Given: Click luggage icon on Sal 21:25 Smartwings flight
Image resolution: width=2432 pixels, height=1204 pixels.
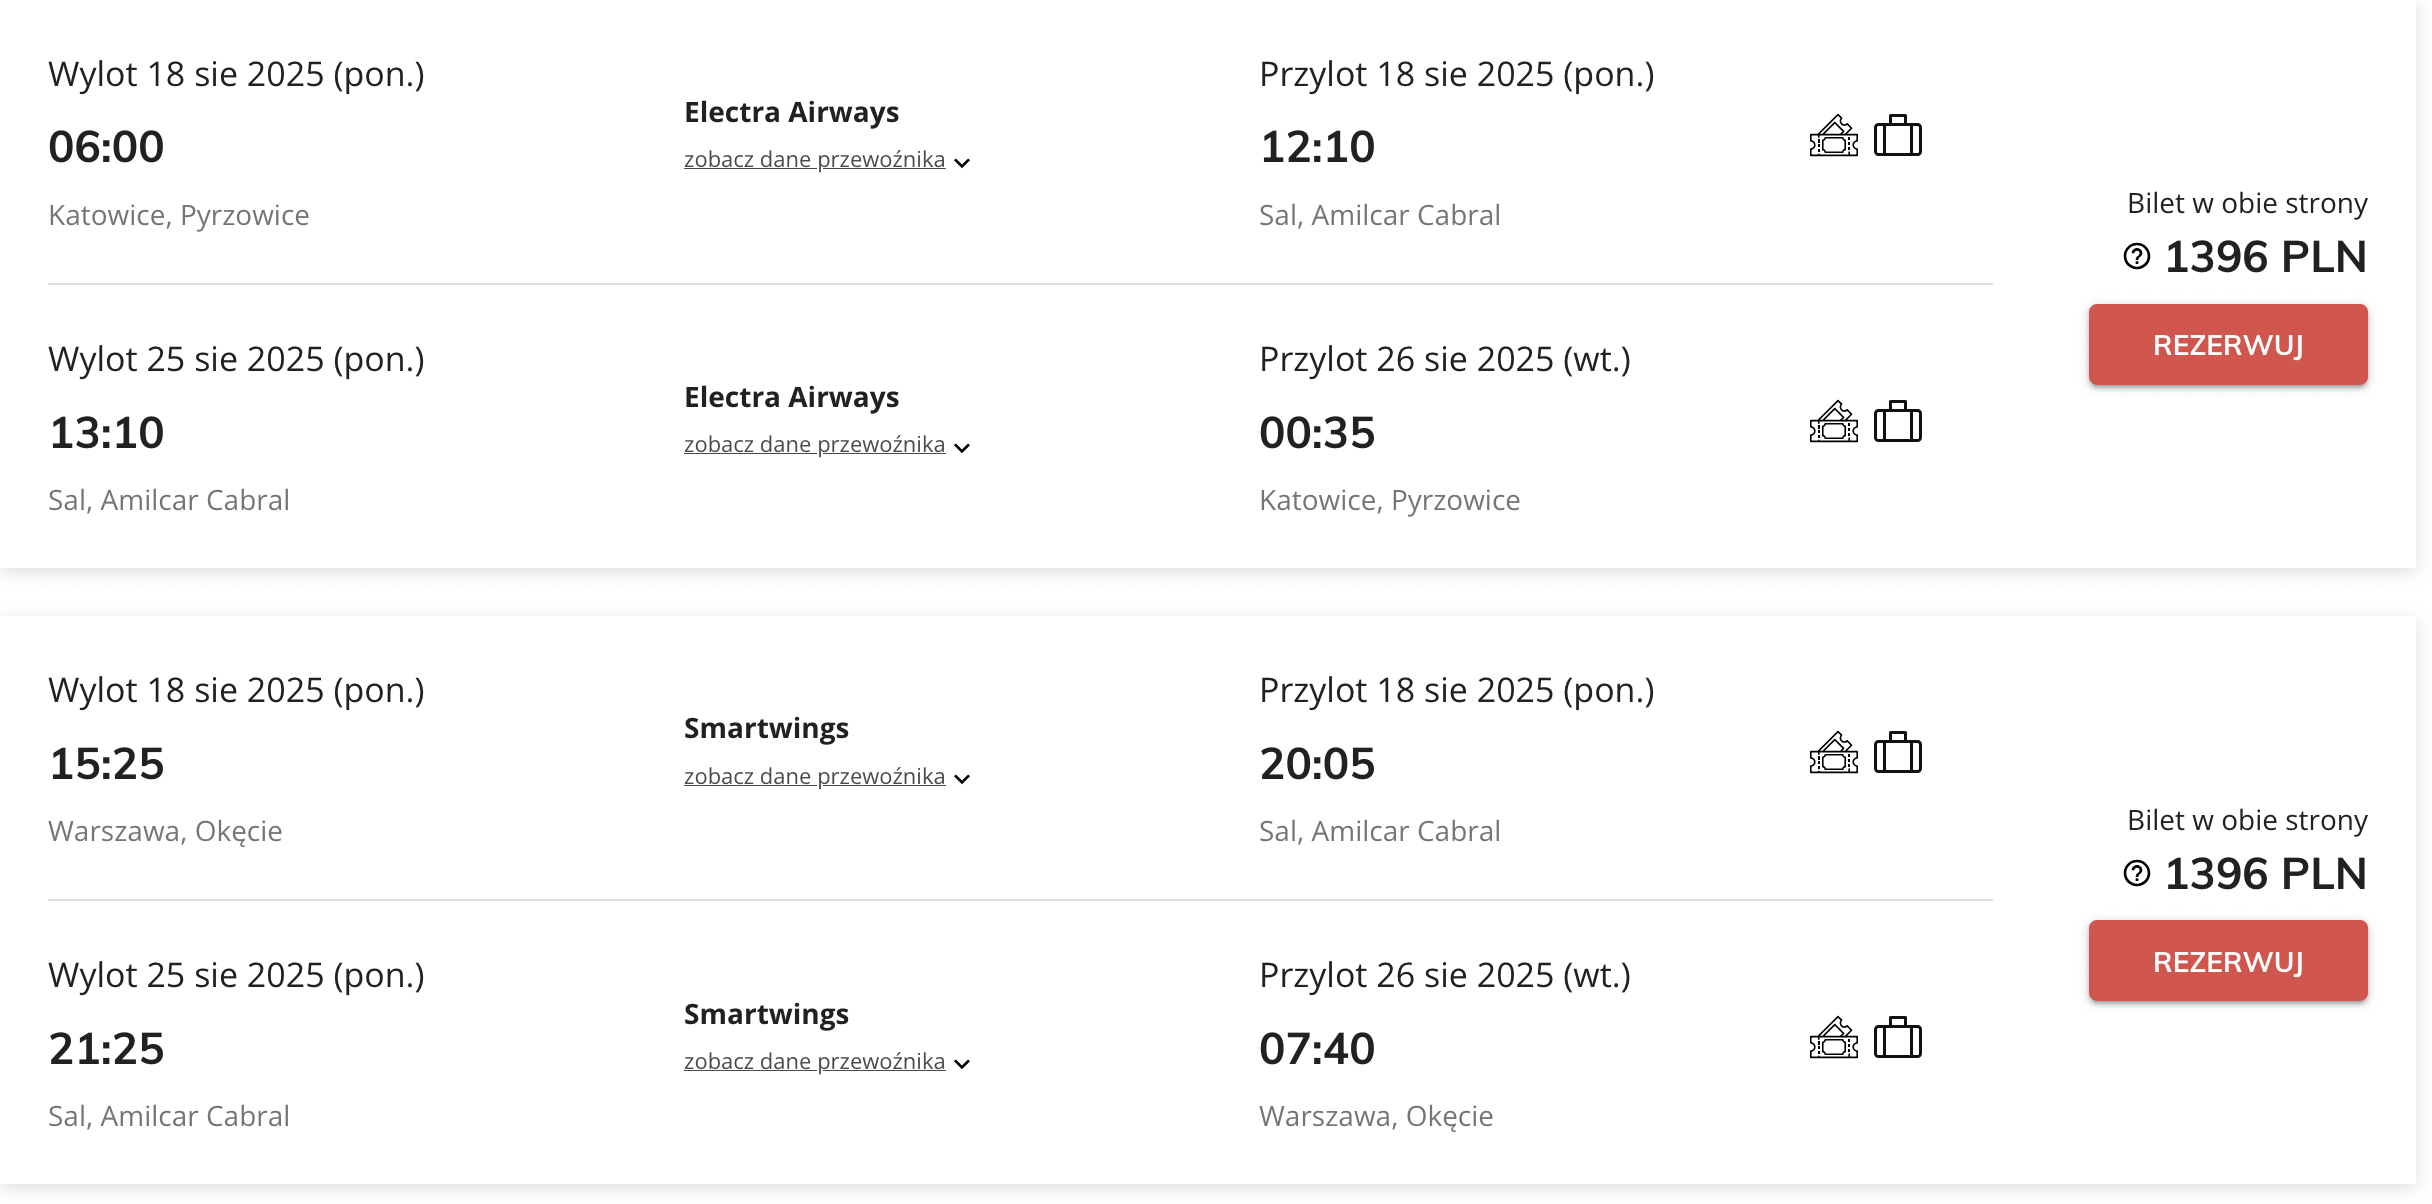Looking at the screenshot, I should [1897, 1038].
